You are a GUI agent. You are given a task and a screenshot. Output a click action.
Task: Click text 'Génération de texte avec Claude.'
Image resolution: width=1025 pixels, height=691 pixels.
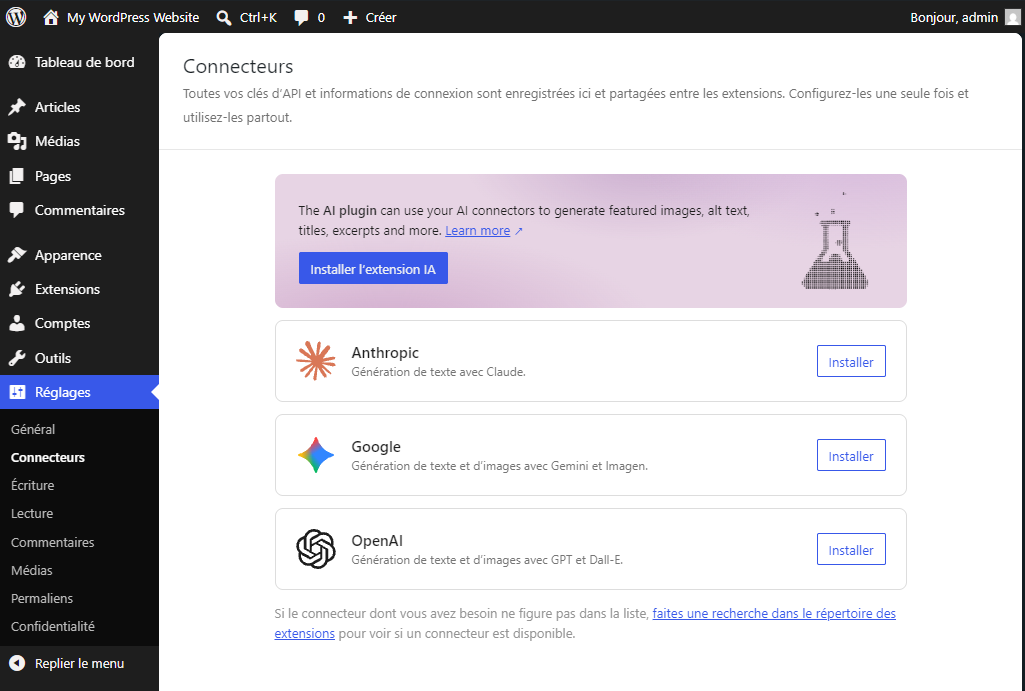[x=439, y=372]
